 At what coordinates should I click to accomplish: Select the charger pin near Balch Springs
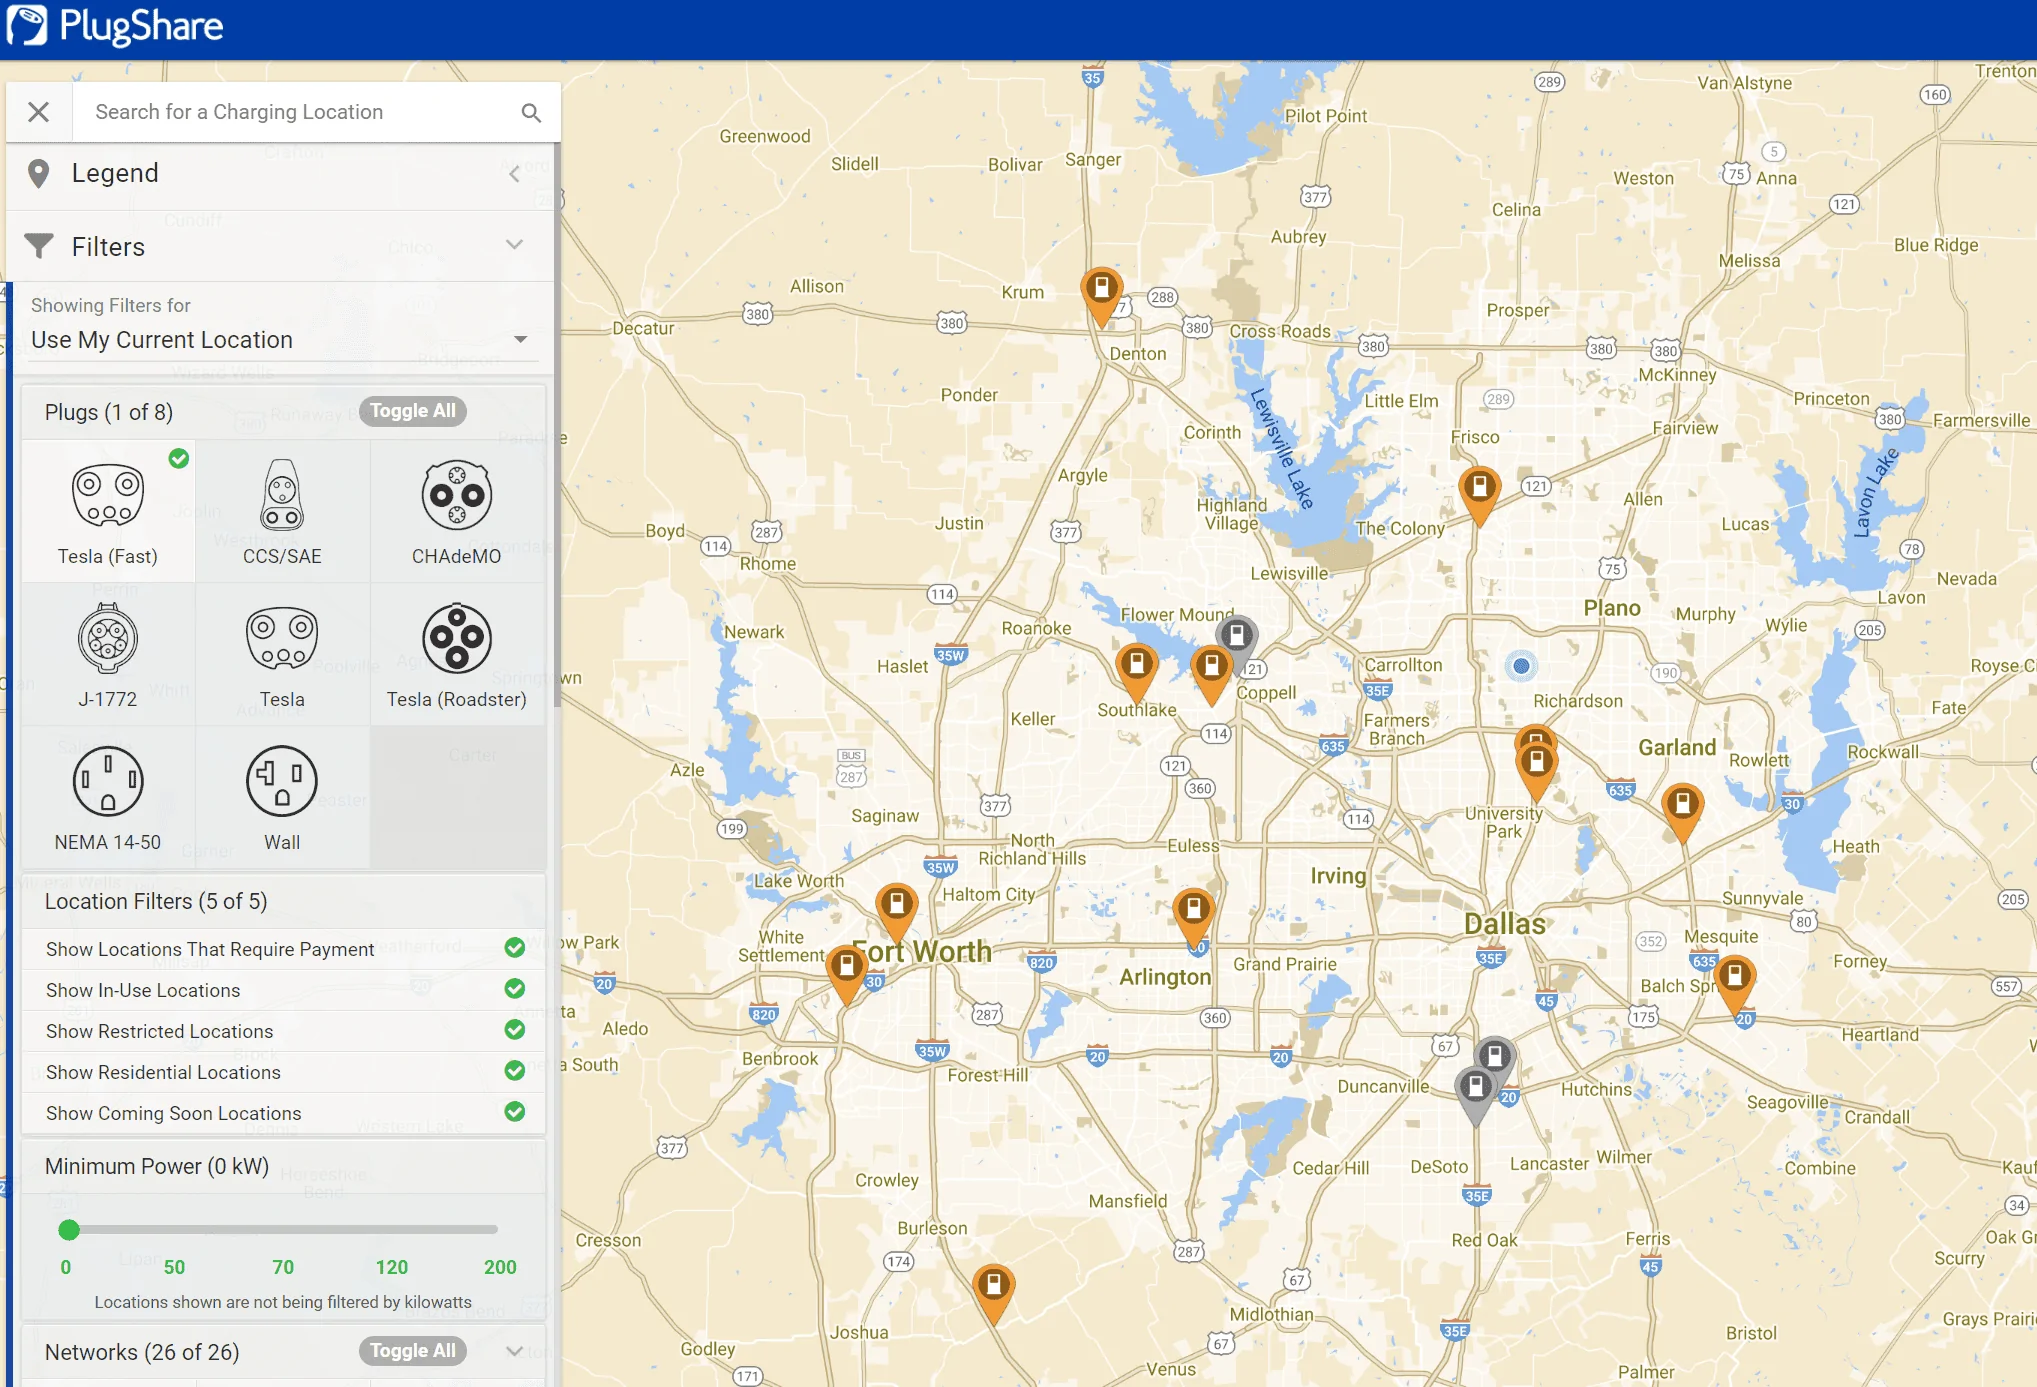click(1735, 985)
